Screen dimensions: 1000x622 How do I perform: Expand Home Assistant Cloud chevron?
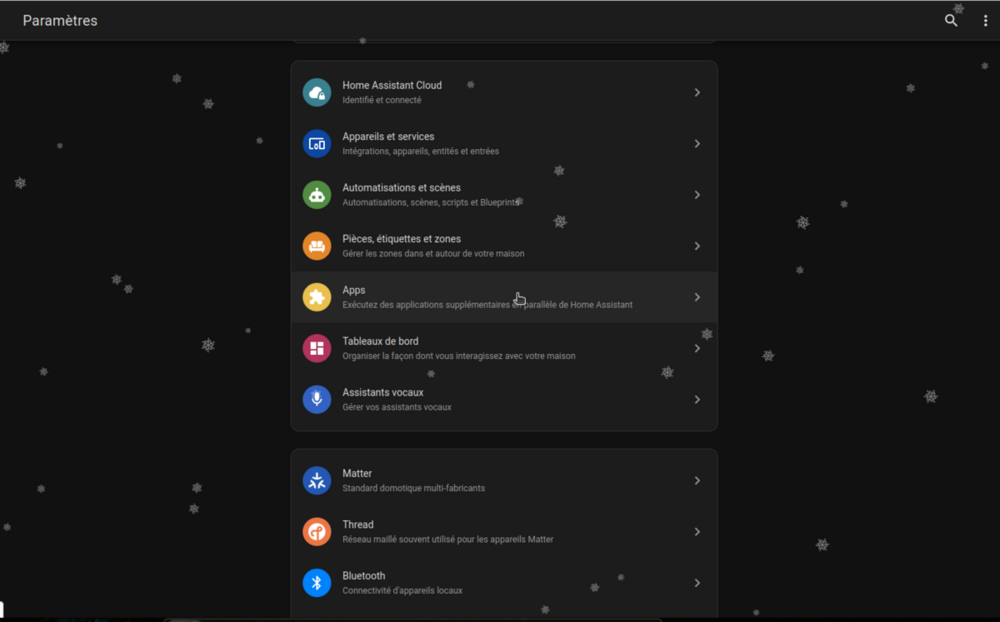(x=697, y=93)
